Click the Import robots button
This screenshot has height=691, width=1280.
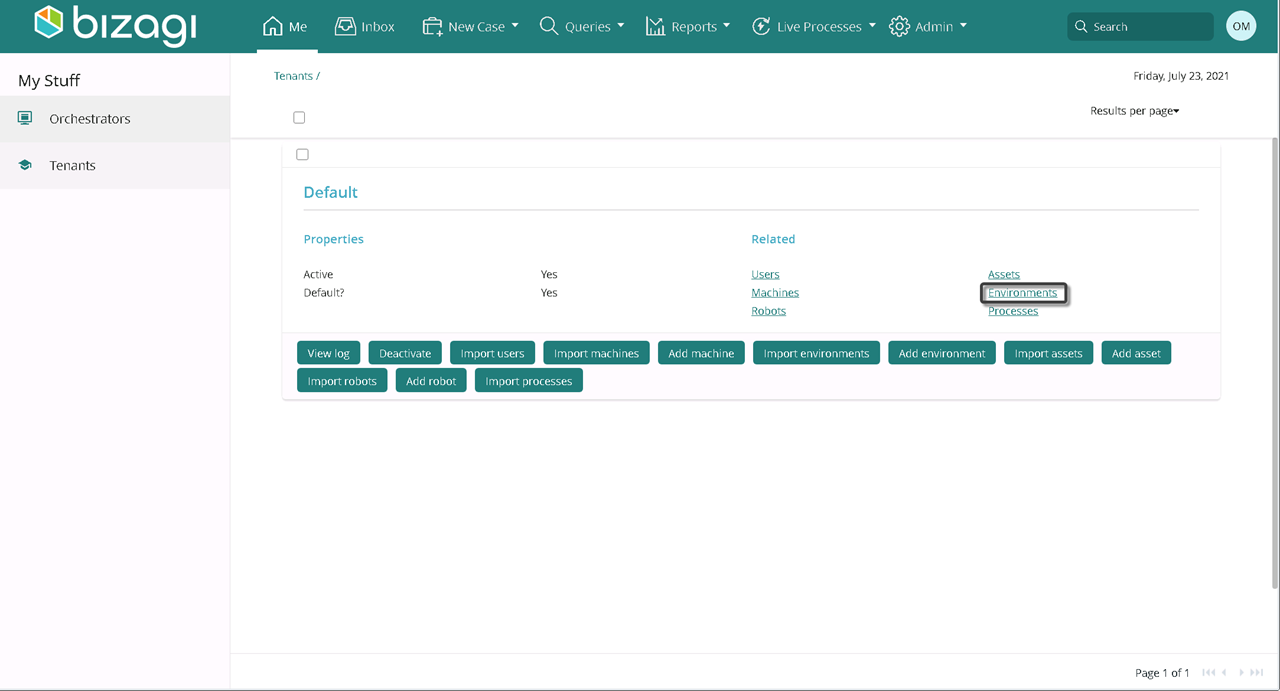(x=342, y=381)
